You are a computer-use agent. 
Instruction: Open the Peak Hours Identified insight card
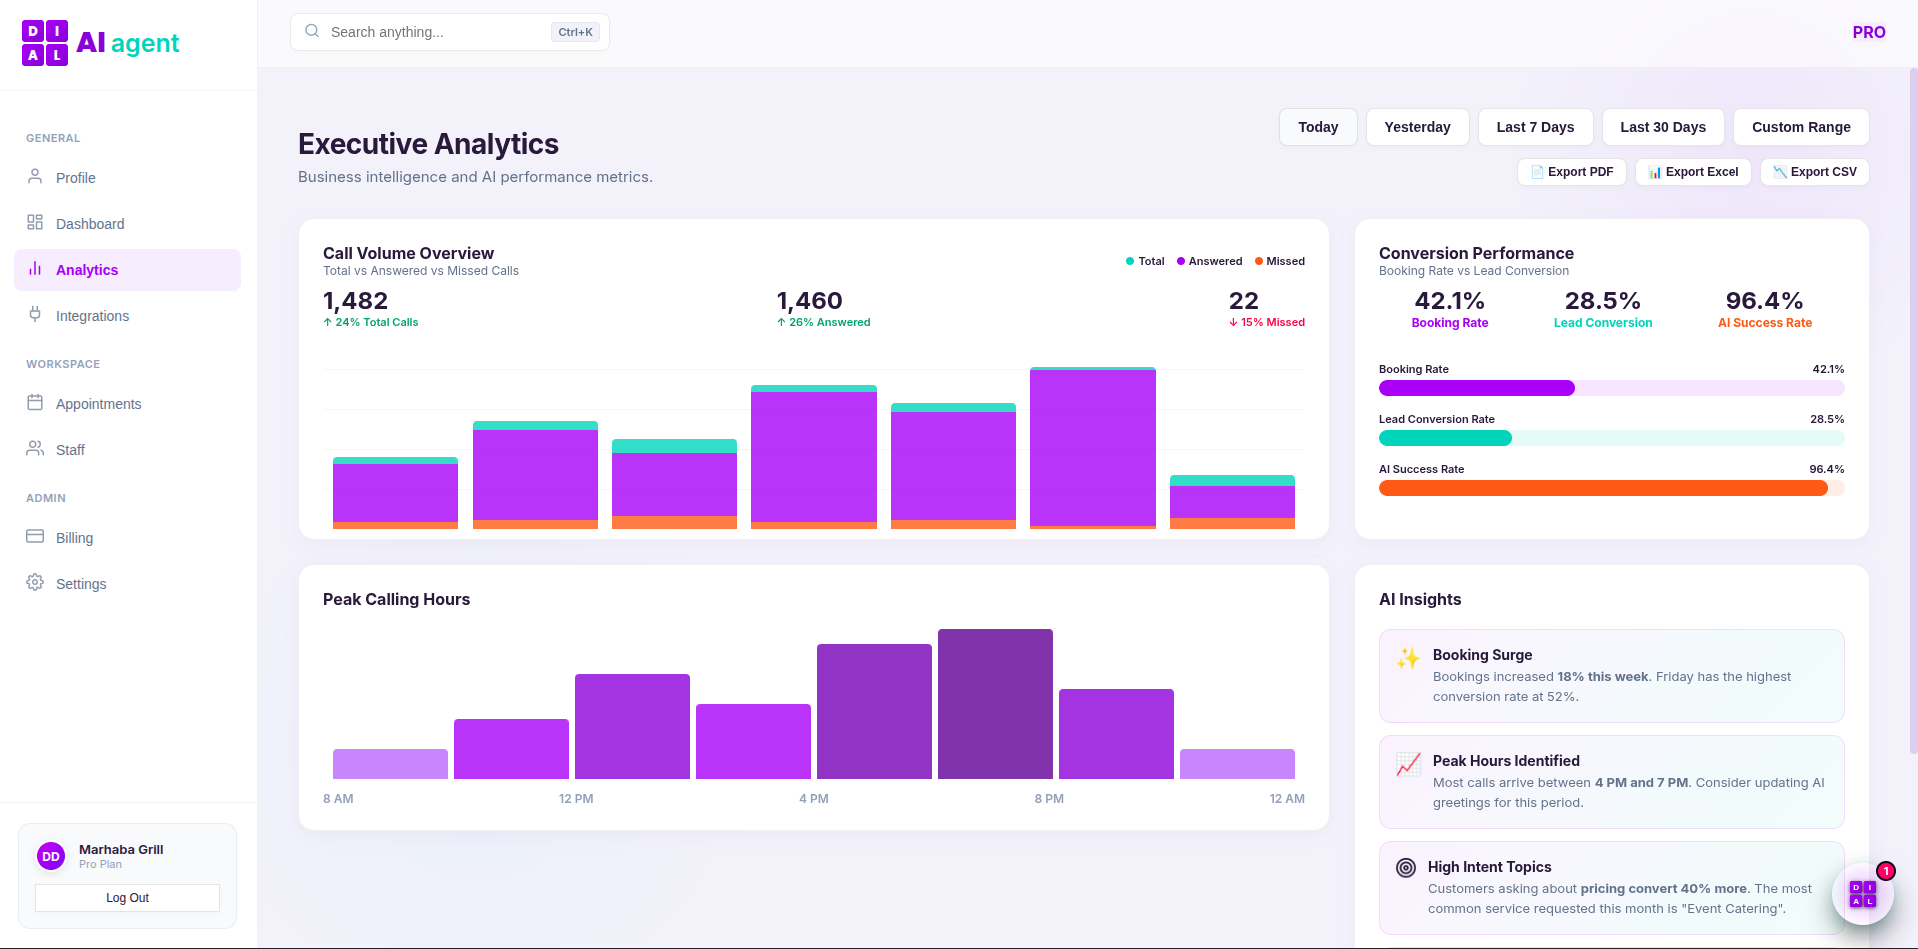point(1612,782)
